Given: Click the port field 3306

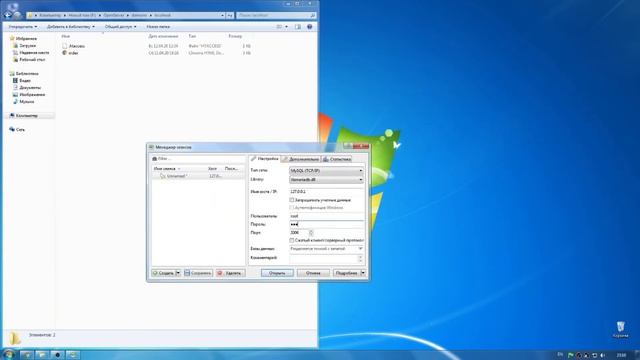Looking at the screenshot, I should [299, 233].
